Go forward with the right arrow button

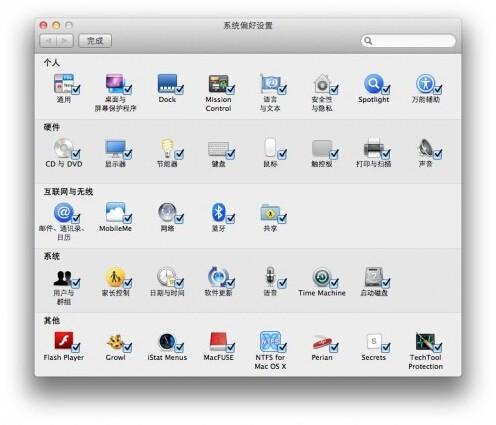coord(65,41)
